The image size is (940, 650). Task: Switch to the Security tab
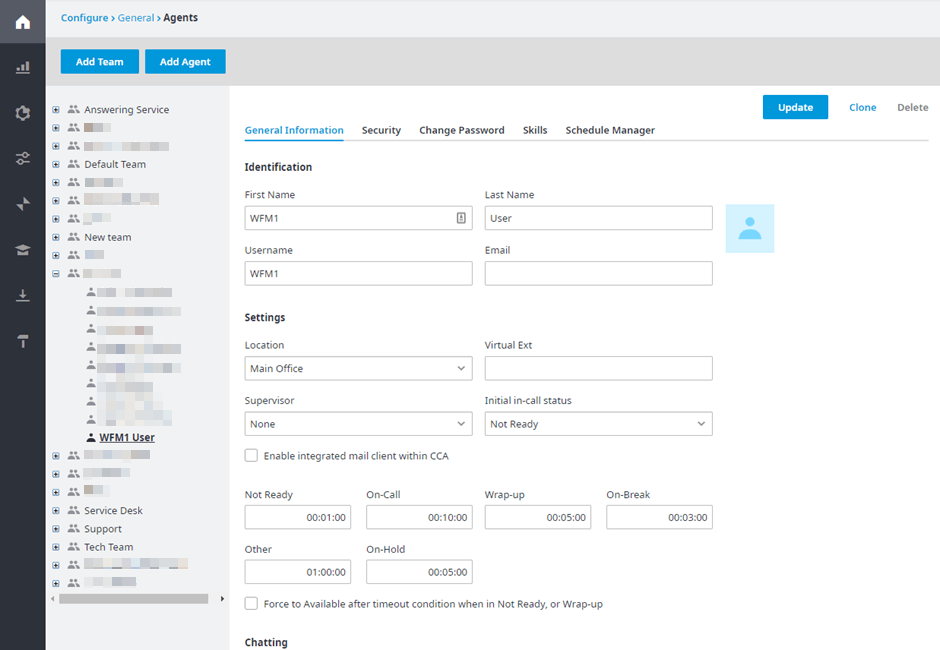[381, 130]
